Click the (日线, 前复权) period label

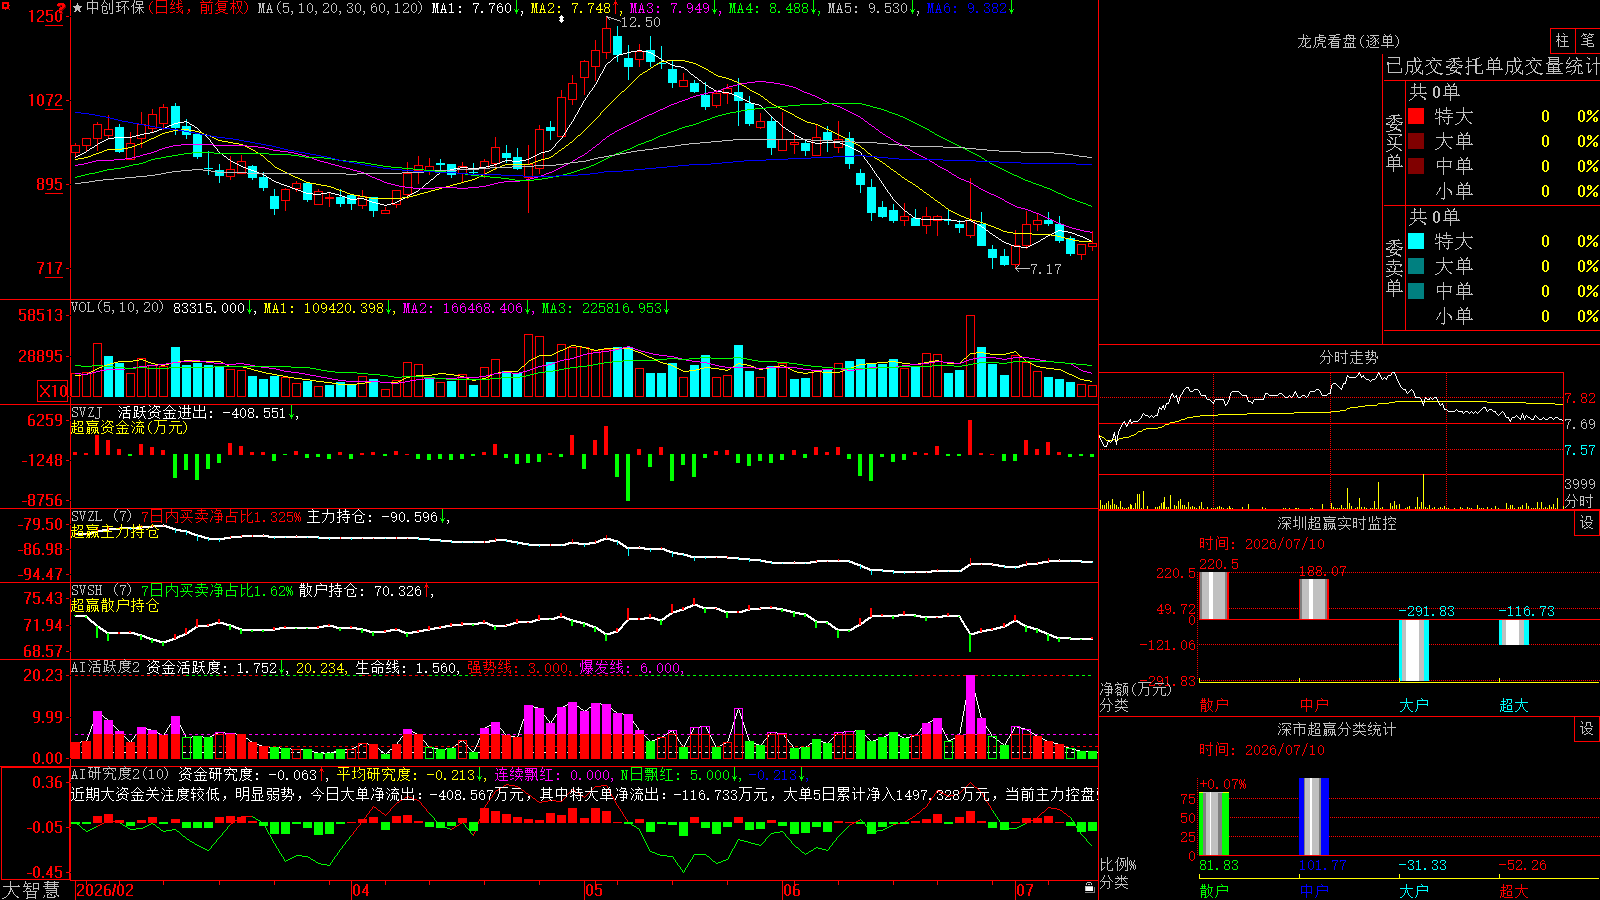[198, 8]
